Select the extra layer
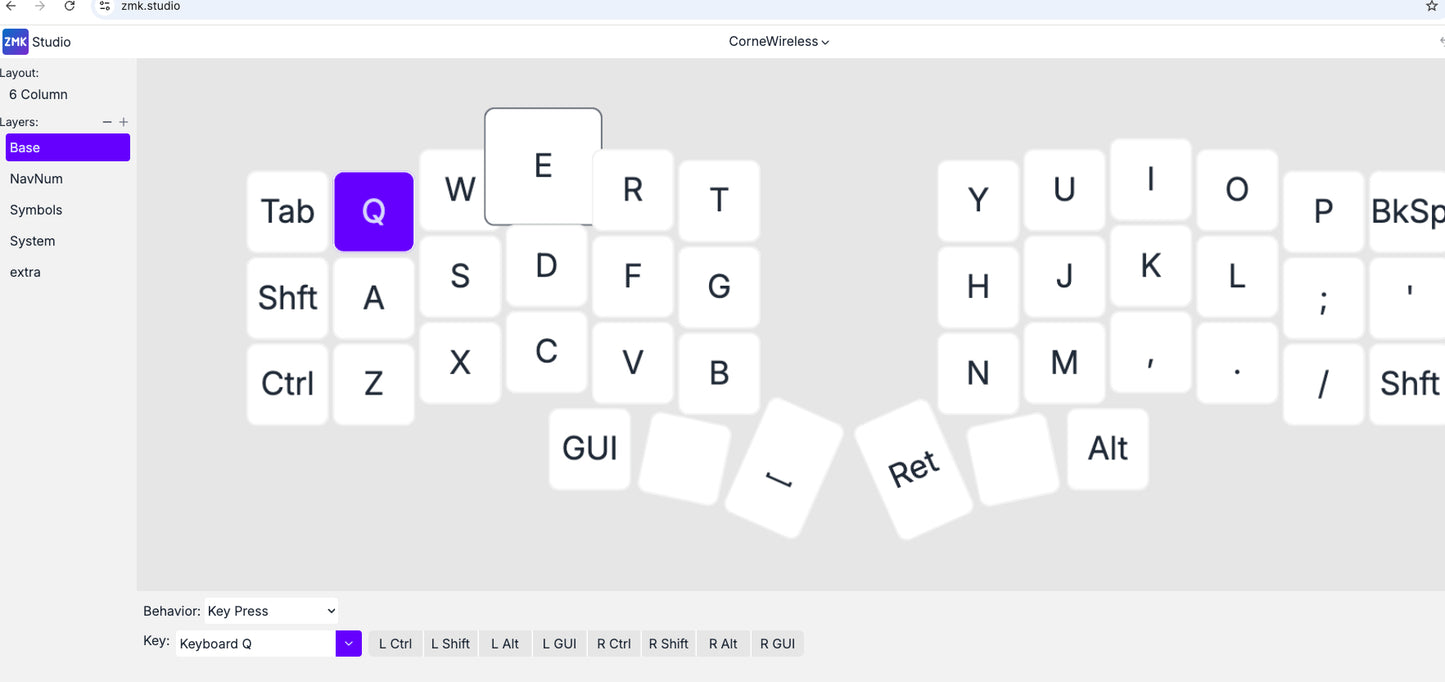Image resolution: width=1445 pixels, height=682 pixels. [25, 271]
